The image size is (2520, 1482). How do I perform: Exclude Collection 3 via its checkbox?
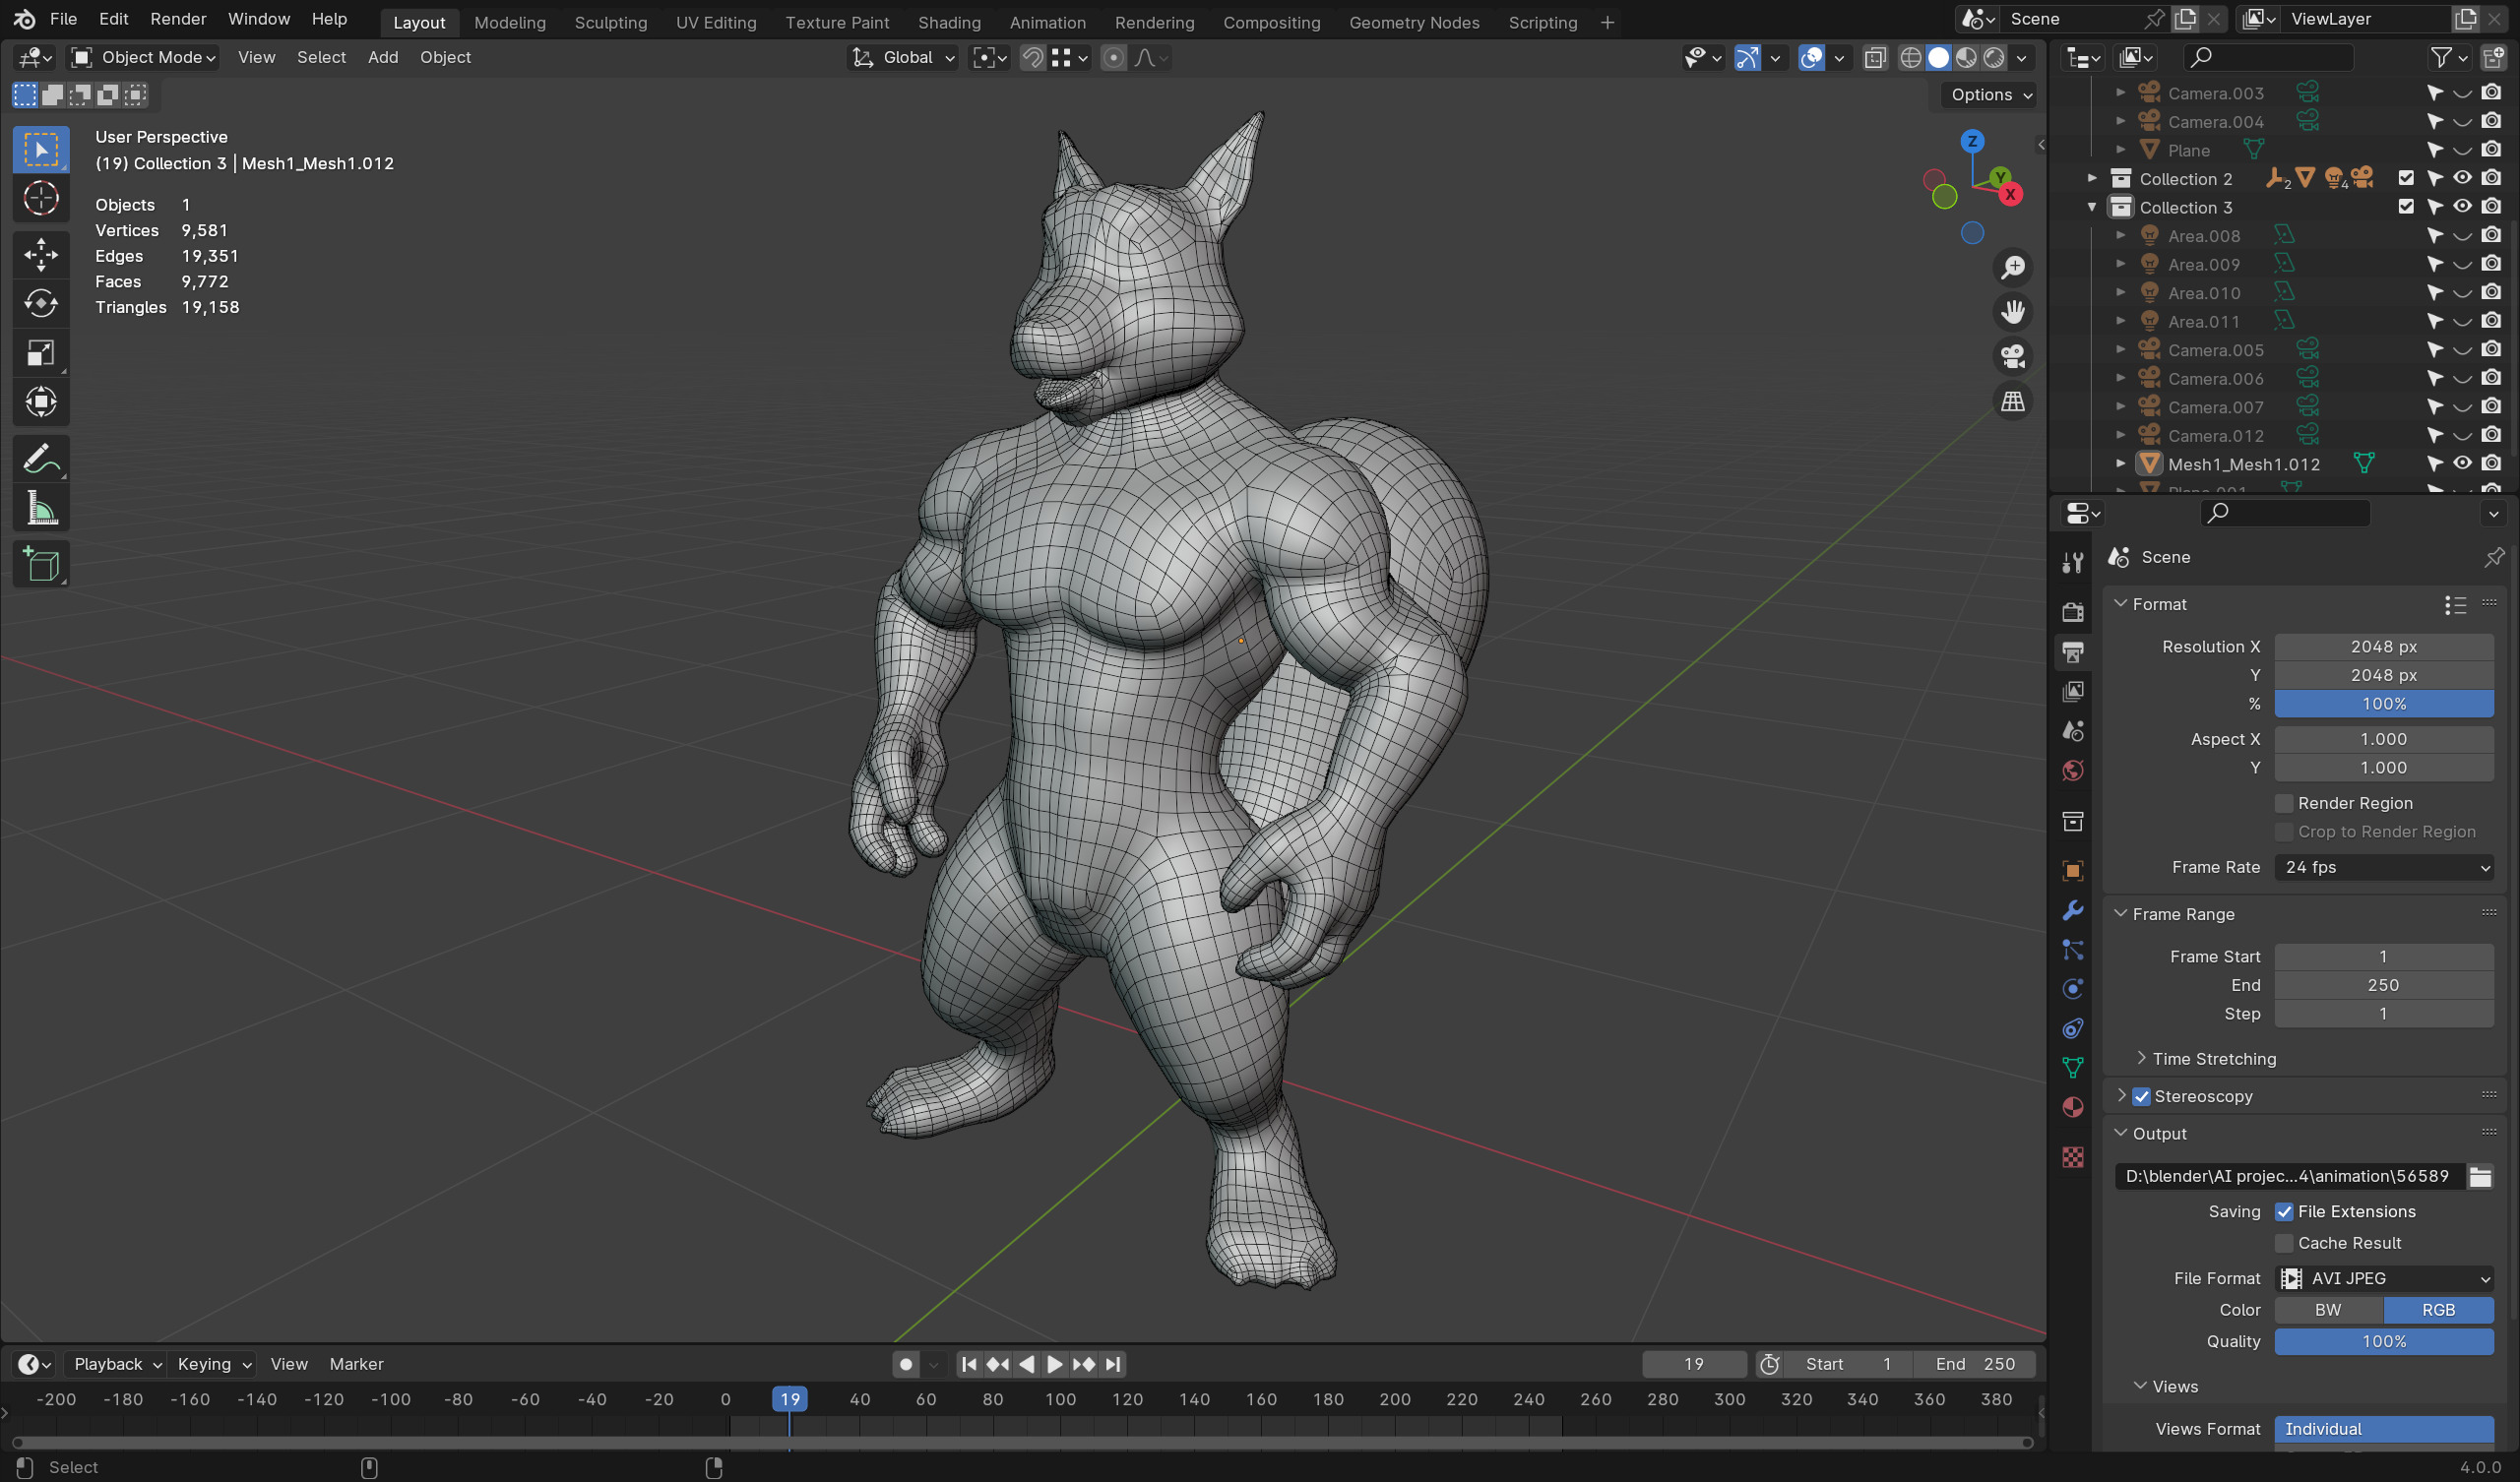[x=2406, y=207]
